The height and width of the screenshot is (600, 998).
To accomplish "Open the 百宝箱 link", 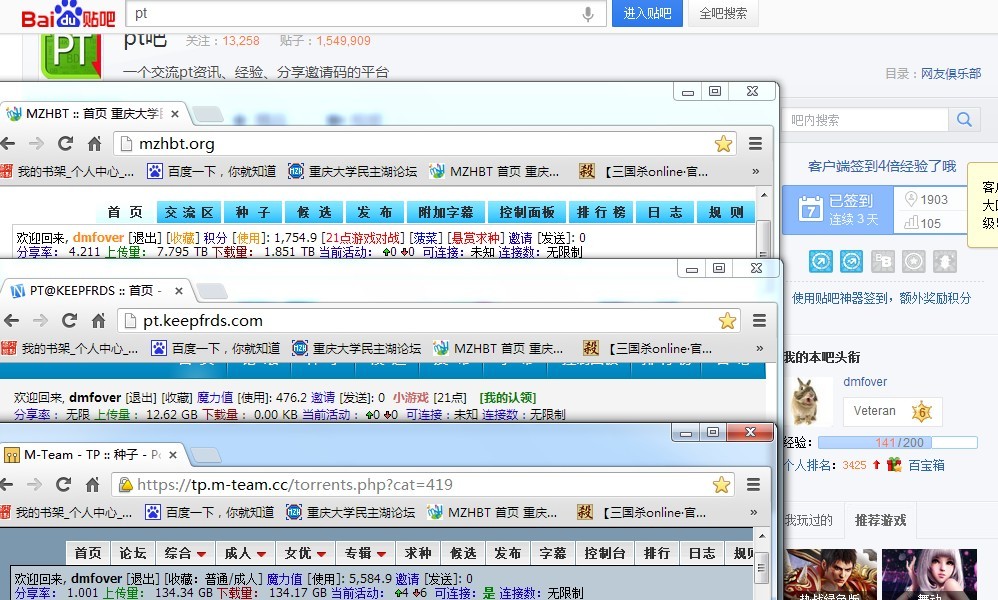I will pyautogui.click(x=926, y=465).
